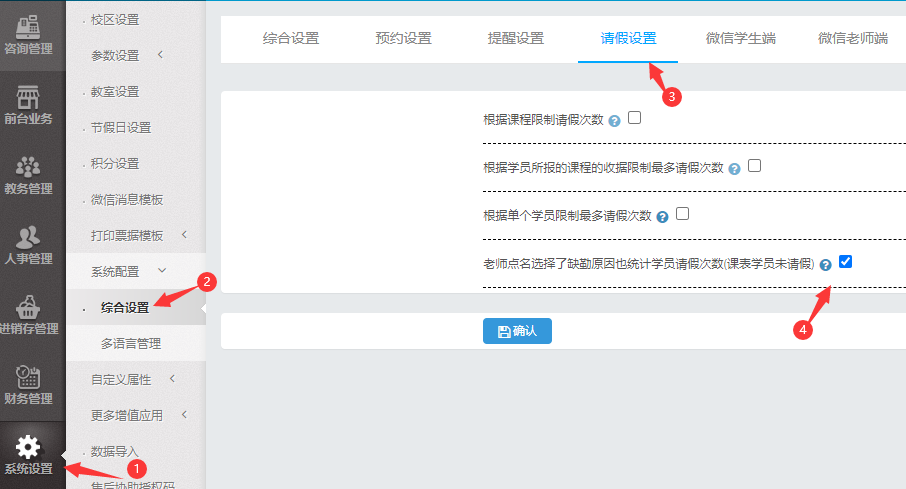Open 节假日设置 in side menu
The height and width of the screenshot is (489, 906).
(121, 128)
